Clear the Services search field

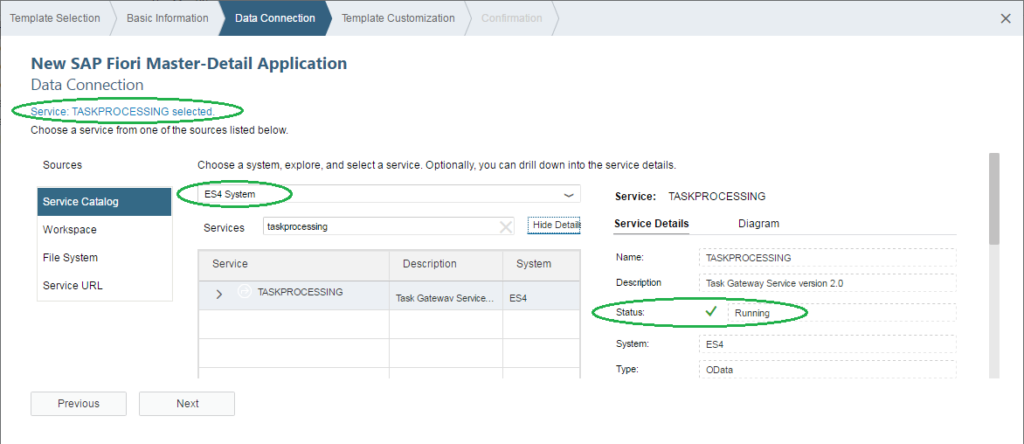coord(506,227)
